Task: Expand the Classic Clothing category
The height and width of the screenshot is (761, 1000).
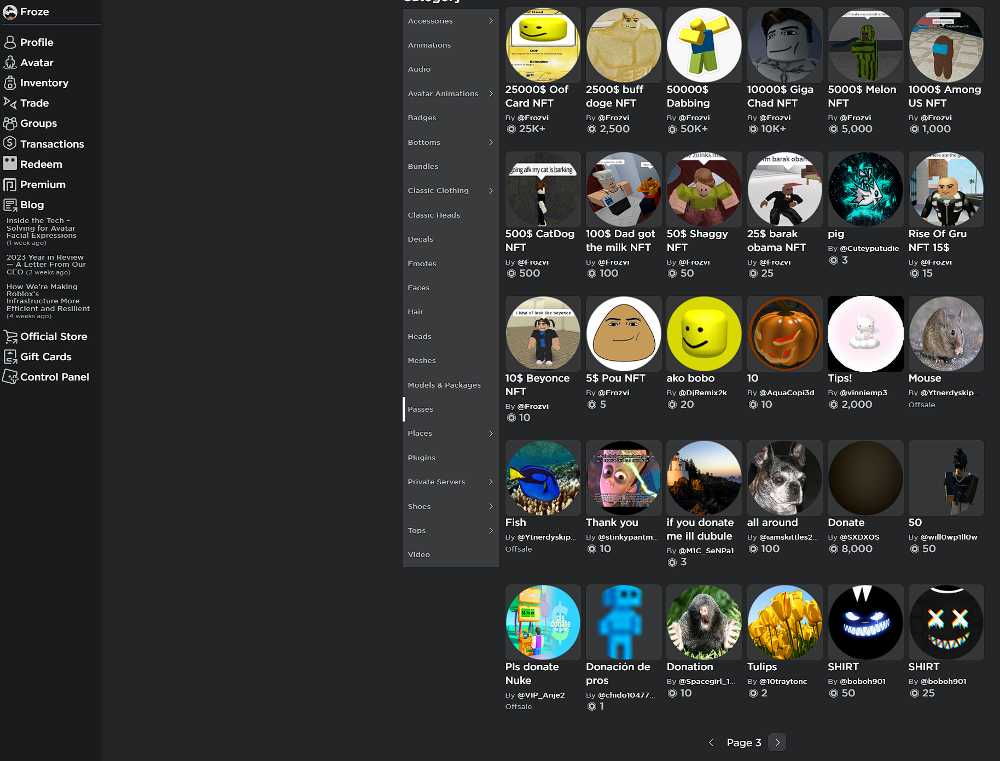Action: 491,191
